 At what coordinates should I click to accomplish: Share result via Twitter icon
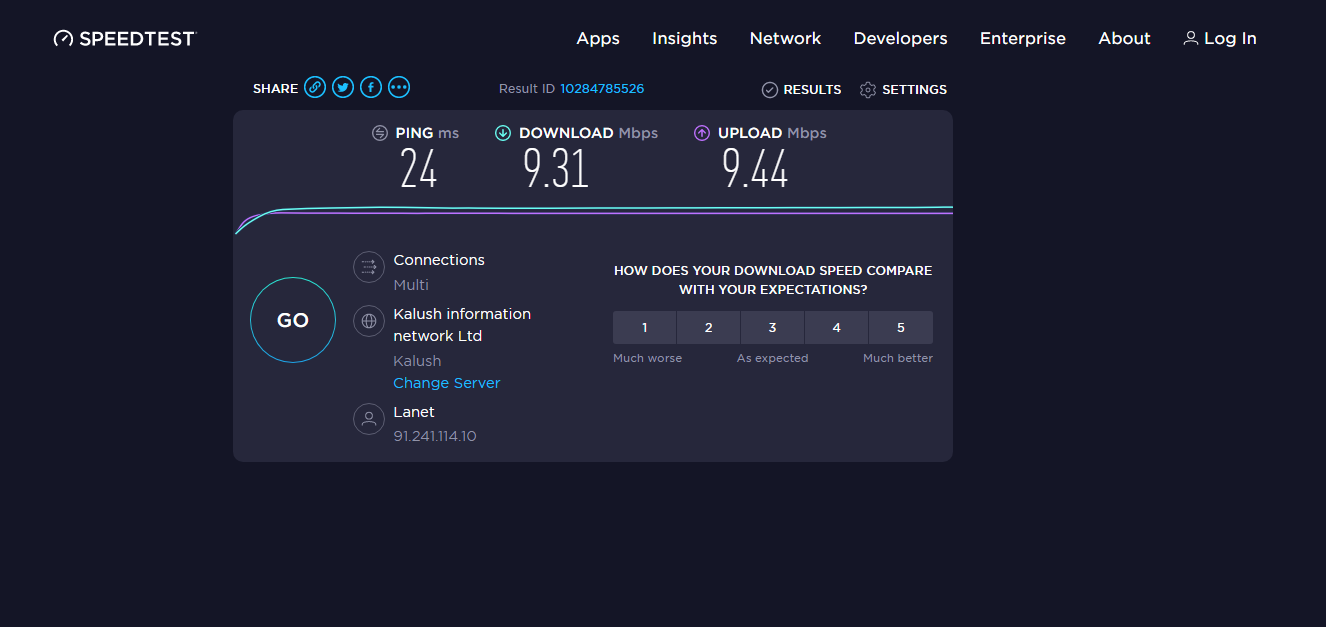[343, 88]
